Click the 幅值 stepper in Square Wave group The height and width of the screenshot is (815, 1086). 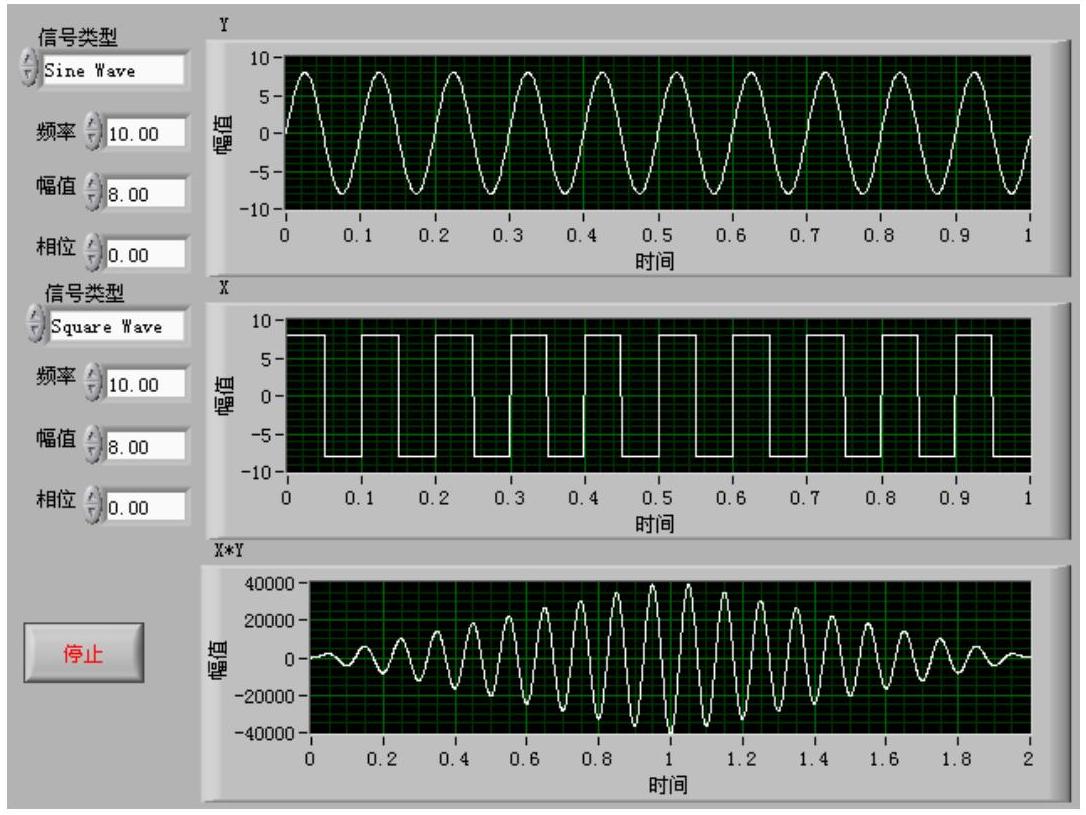(x=93, y=444)
